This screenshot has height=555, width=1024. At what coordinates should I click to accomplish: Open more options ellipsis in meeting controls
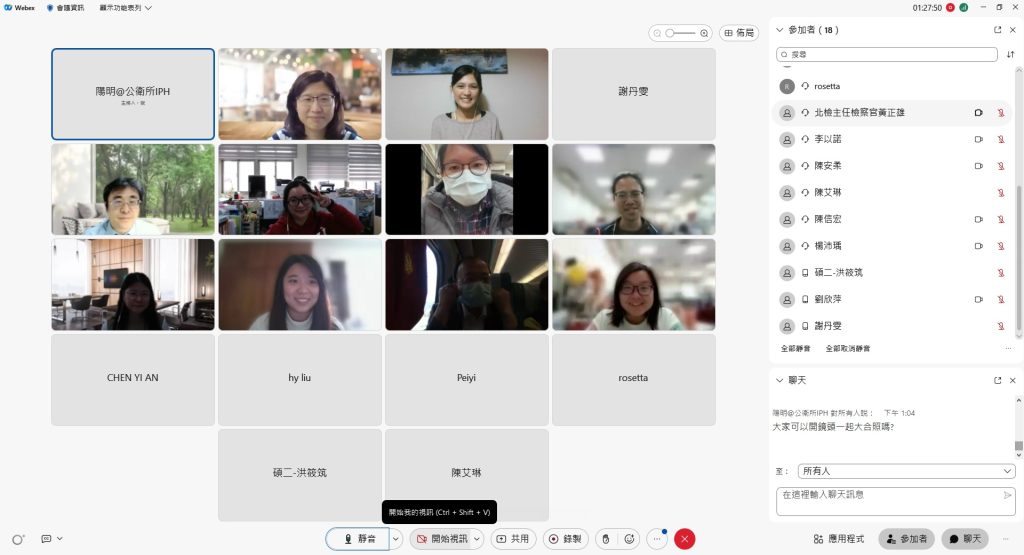[x=657, y=539]
